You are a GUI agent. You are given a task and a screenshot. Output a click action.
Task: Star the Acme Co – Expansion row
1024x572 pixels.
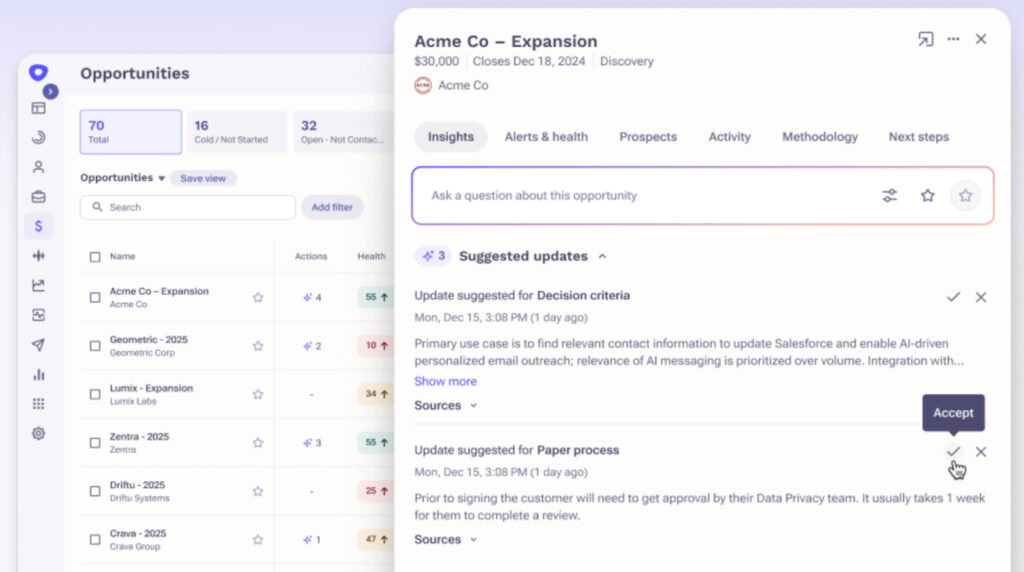tap(258, 297)
